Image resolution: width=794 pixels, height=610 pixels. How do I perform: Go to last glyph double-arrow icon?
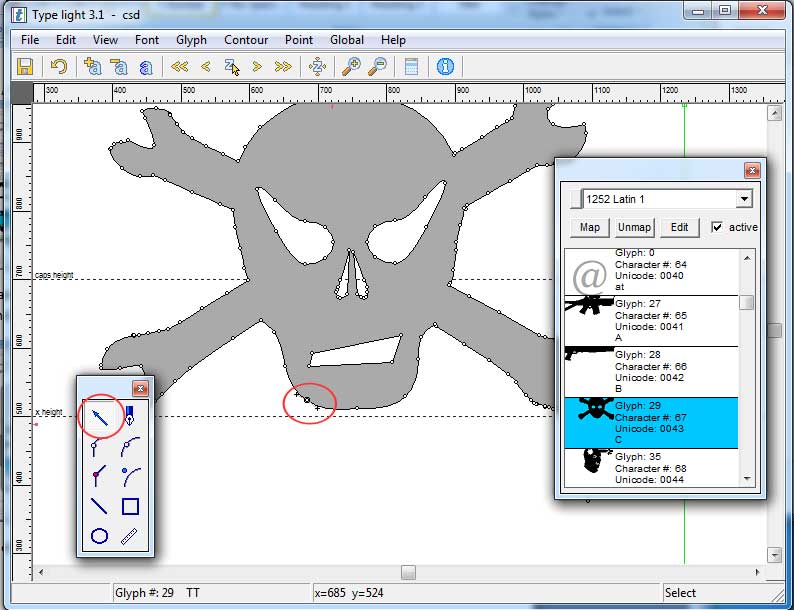point(283,67)
